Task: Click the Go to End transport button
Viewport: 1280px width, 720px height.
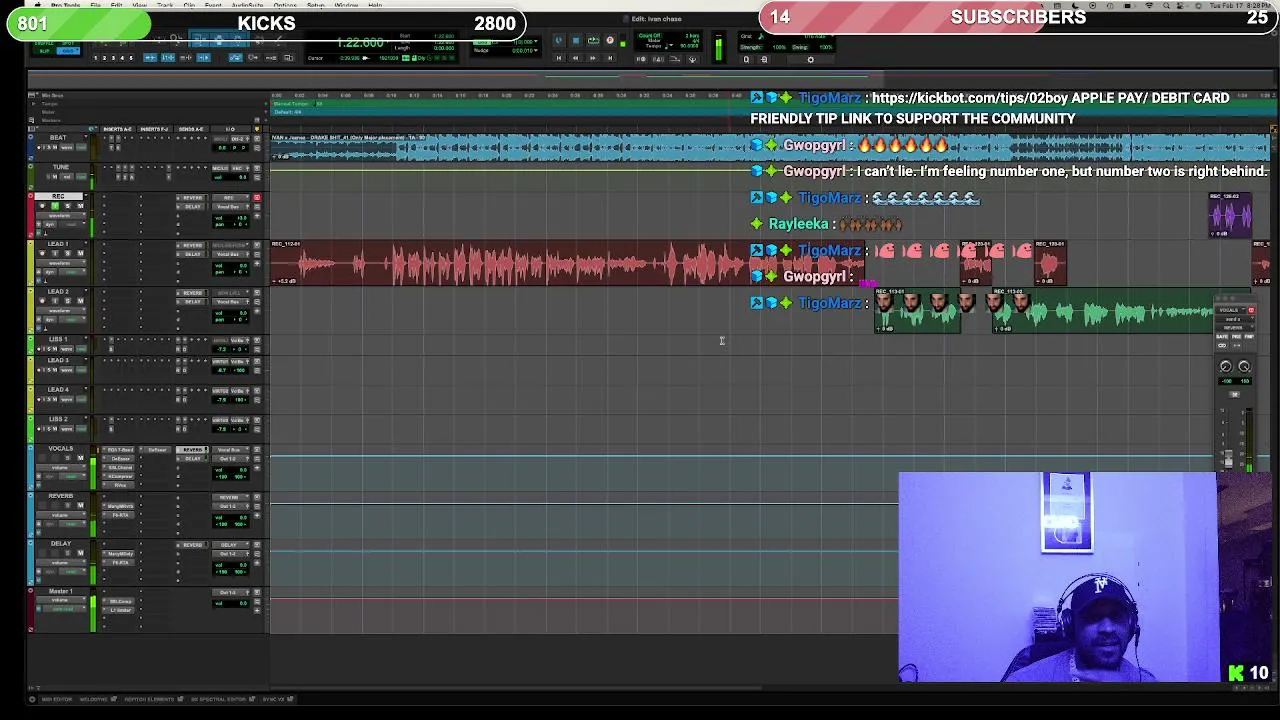Action: pos(610,58)
